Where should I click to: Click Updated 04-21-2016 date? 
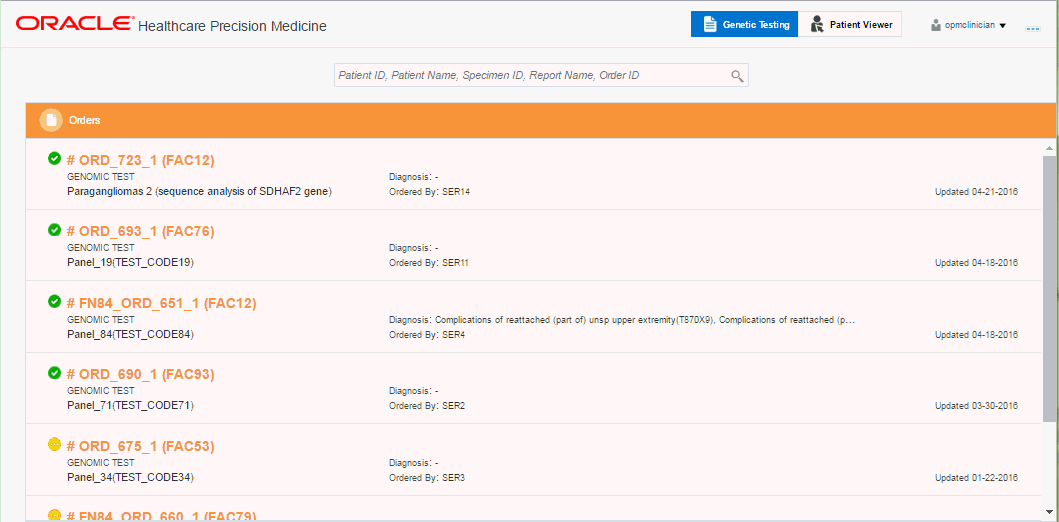[976, 192]
